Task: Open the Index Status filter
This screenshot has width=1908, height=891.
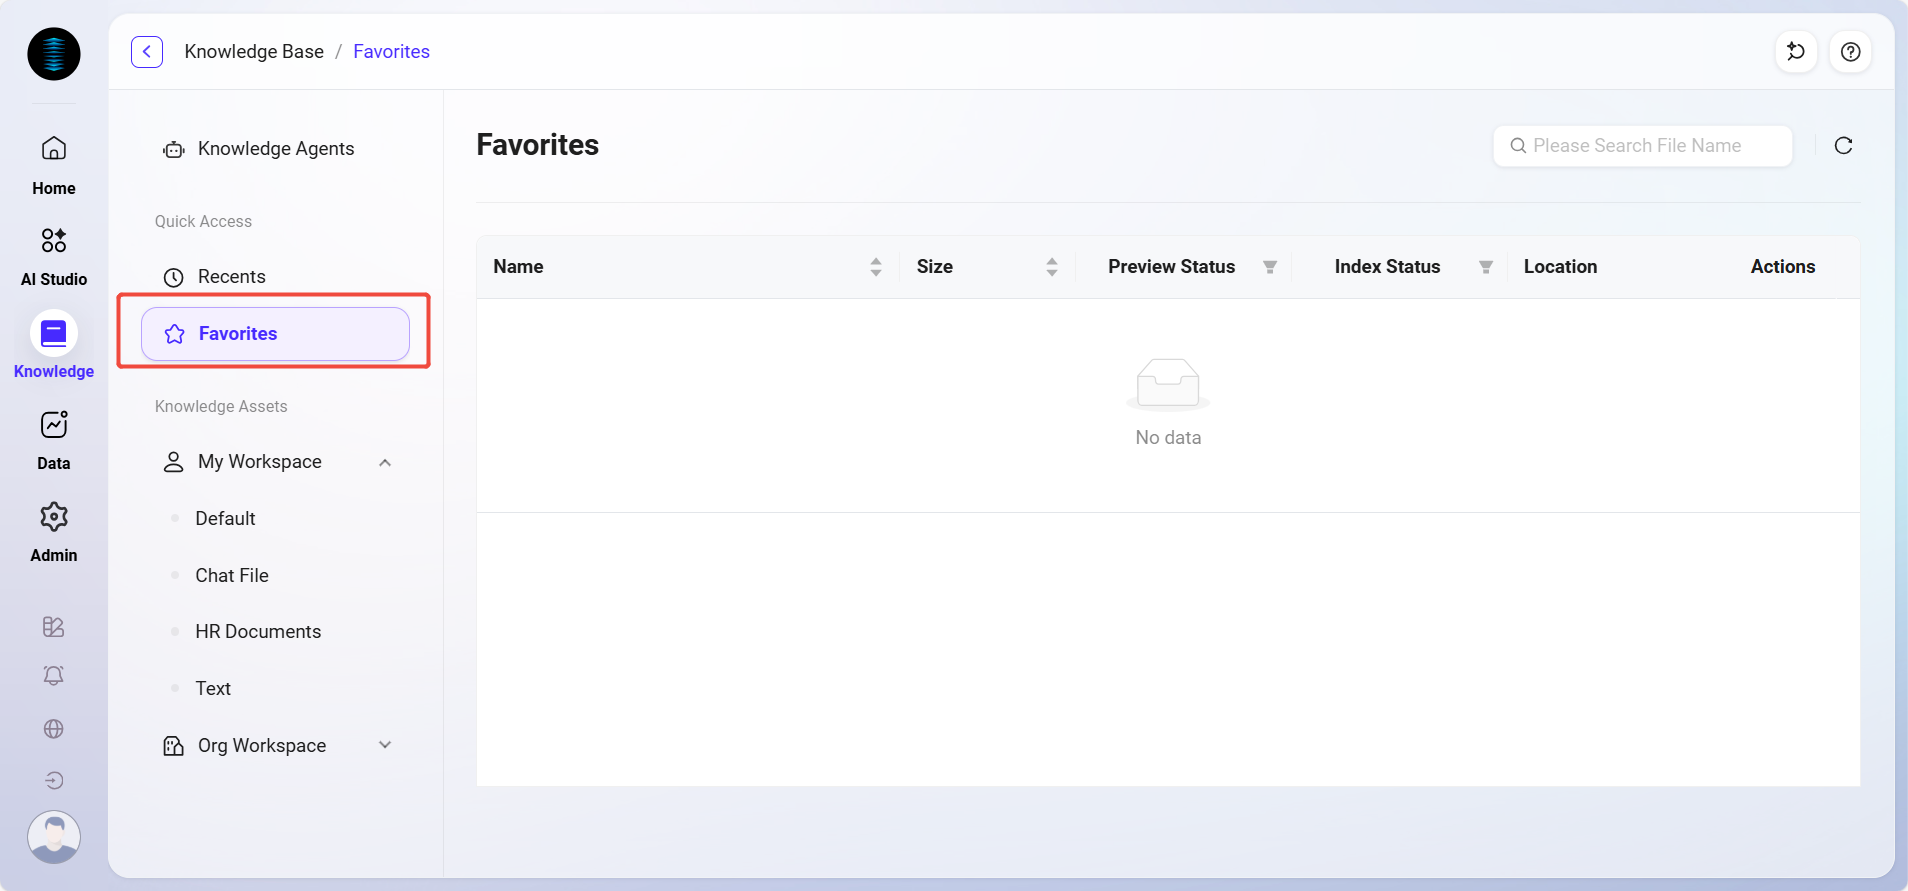Action: (x=1485, y=267)
